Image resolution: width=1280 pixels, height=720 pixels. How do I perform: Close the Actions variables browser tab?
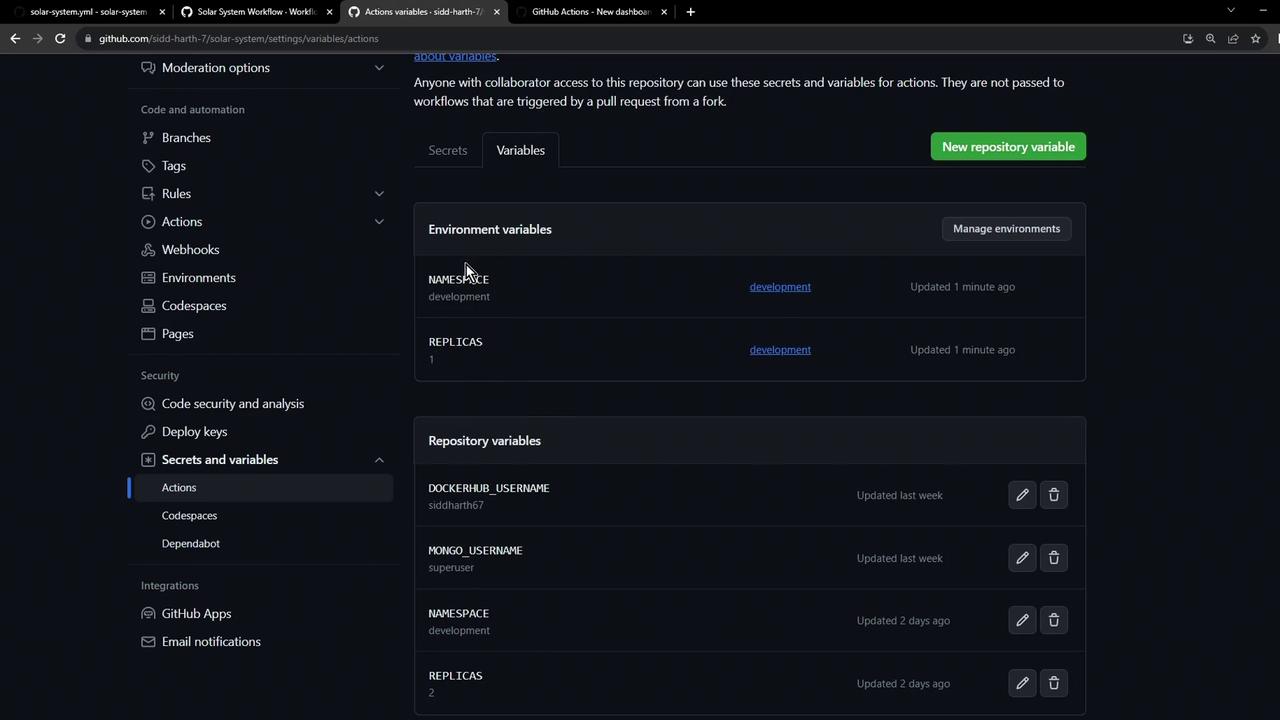(x=496, y=12)
